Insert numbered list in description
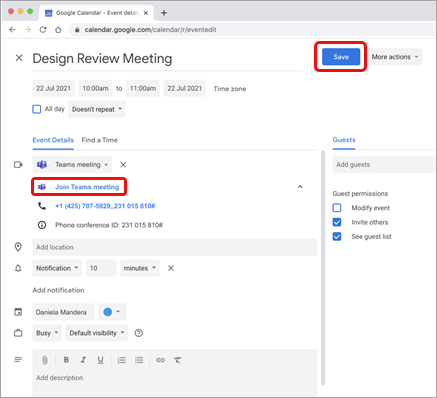Image resolution: width=437 pixels, height=398 pixels. coord(122,360)
